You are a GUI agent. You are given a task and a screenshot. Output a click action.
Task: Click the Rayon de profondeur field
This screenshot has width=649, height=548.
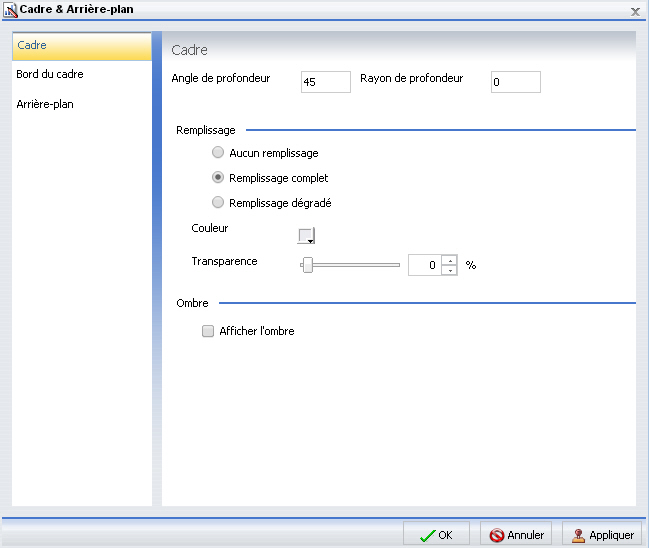pyautogui.click(x=516, y=82)
